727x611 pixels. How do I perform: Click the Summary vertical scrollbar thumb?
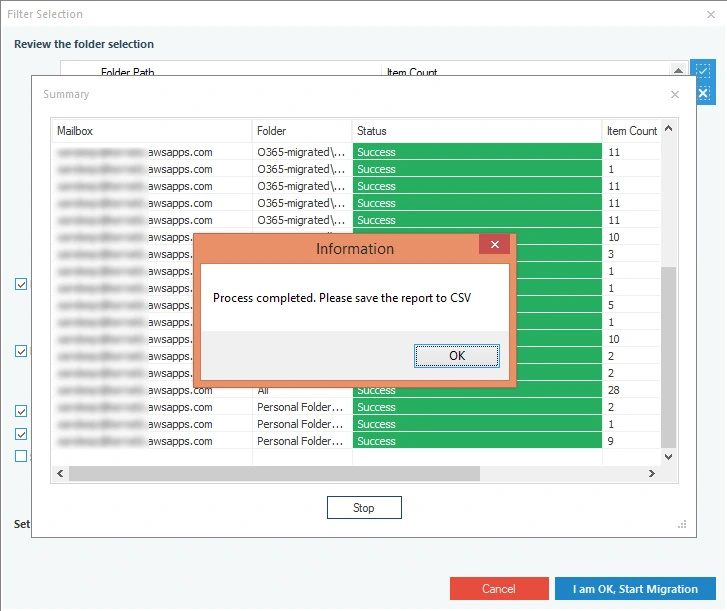669,357
